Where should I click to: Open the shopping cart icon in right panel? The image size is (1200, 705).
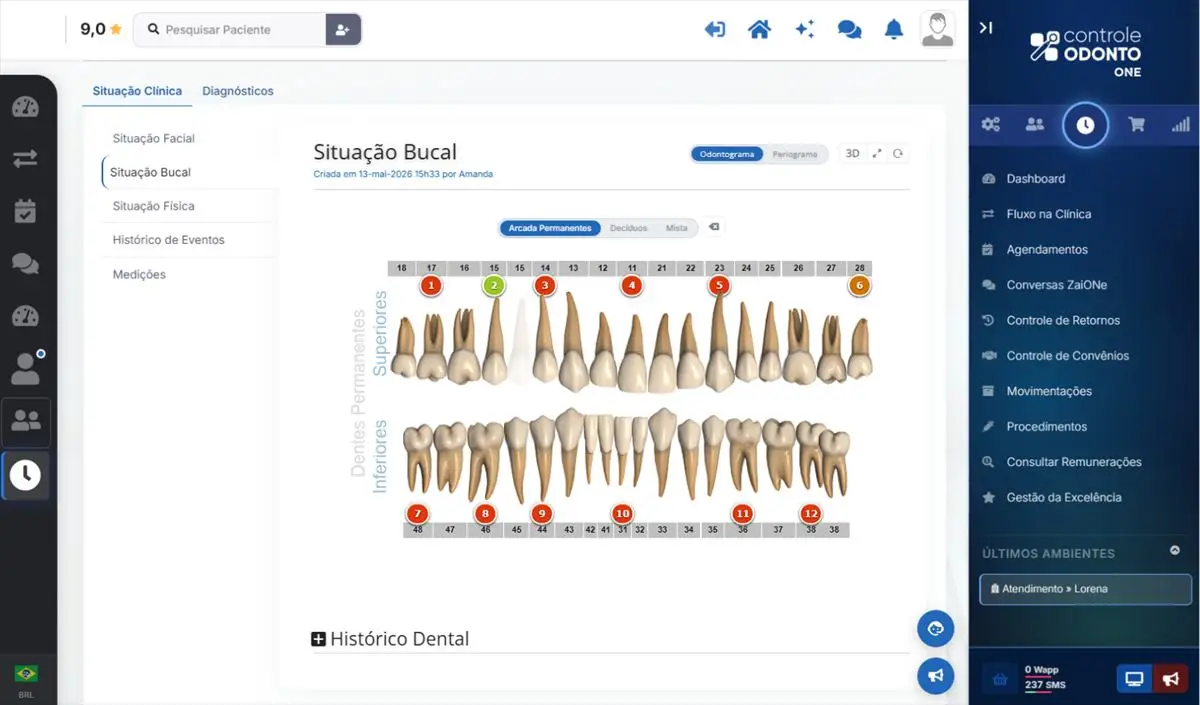click(1136, 125)
